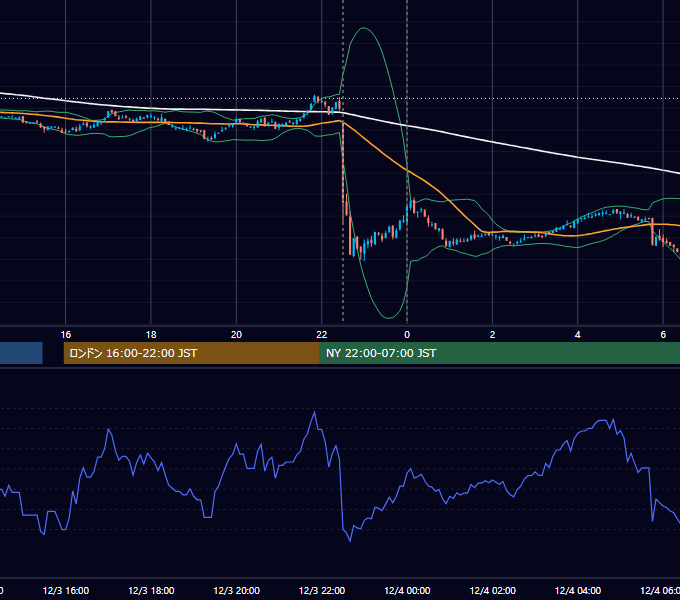
Task: Select the blue session bar before ロンドン
Action: pos(21,353)
